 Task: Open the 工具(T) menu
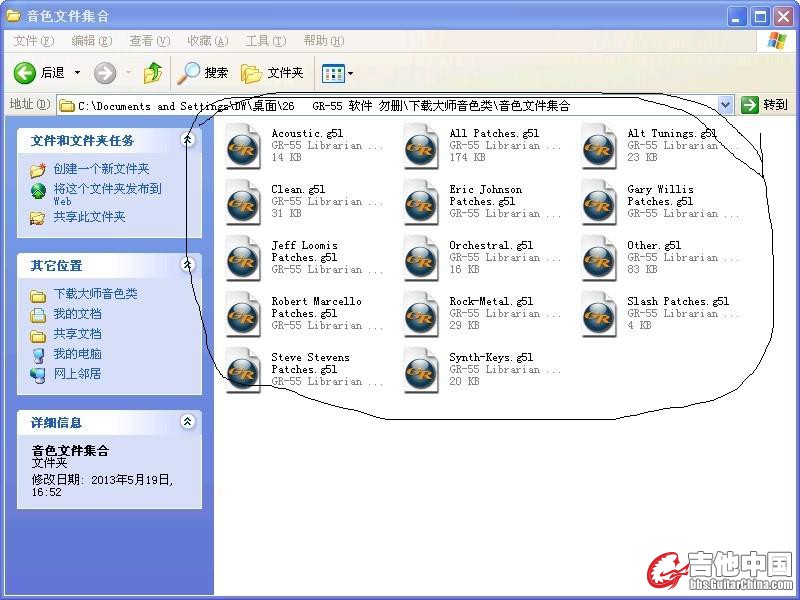[x=265, y=41]
